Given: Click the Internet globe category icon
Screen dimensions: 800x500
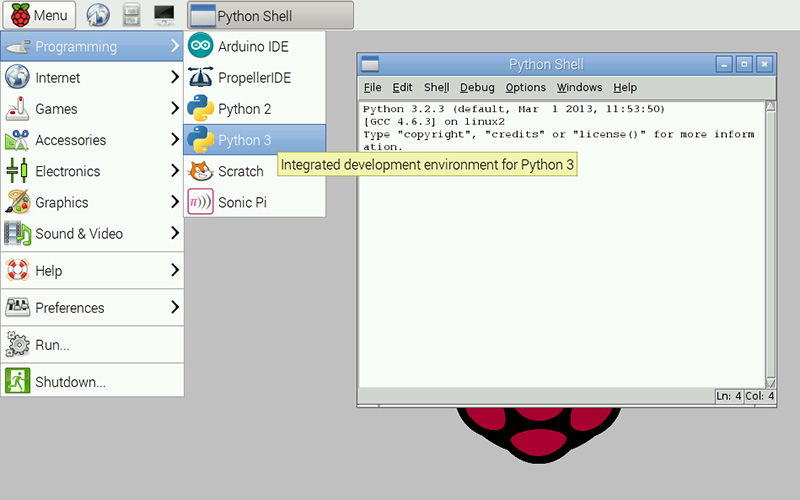Looking at the screenshot, I should 17,77.
